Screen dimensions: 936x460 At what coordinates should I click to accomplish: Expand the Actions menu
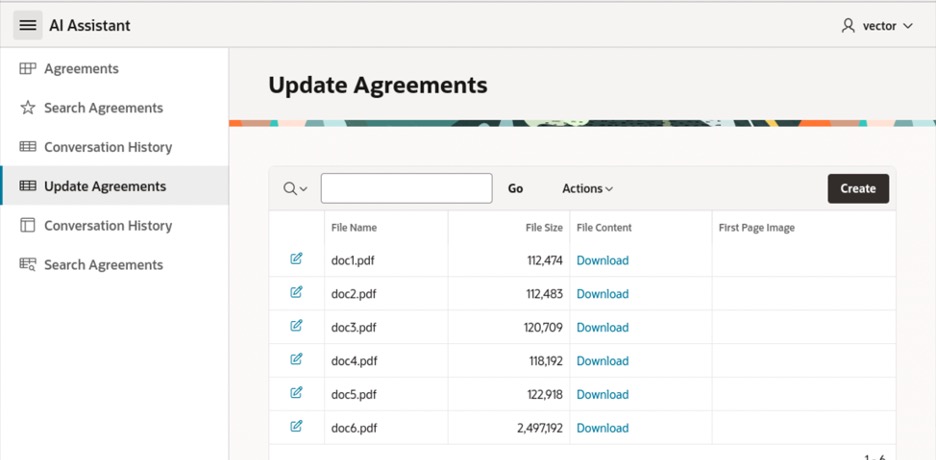(x=587, y=189)
